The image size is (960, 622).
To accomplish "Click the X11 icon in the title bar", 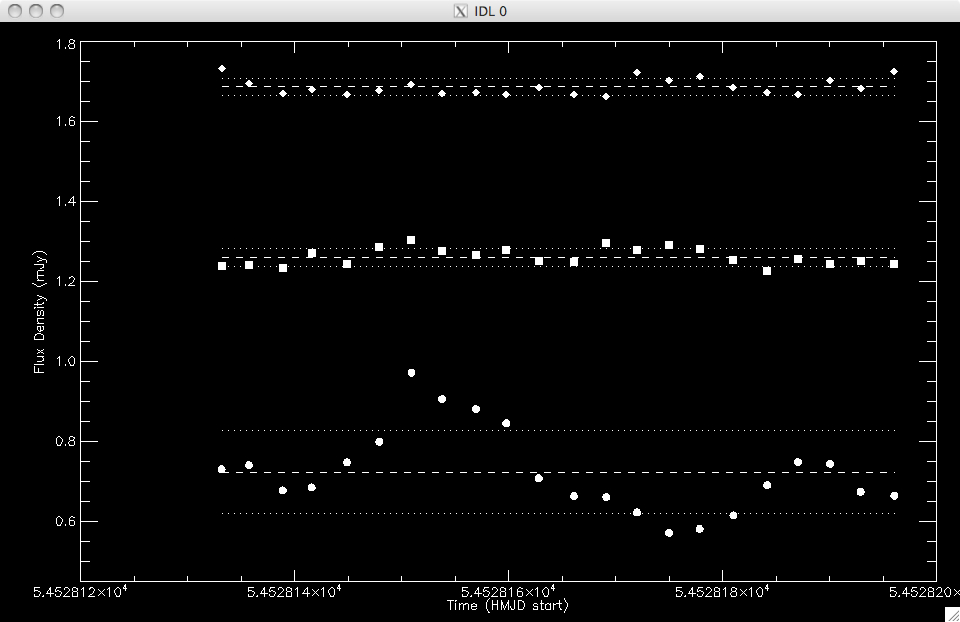I will click(460, 11).
